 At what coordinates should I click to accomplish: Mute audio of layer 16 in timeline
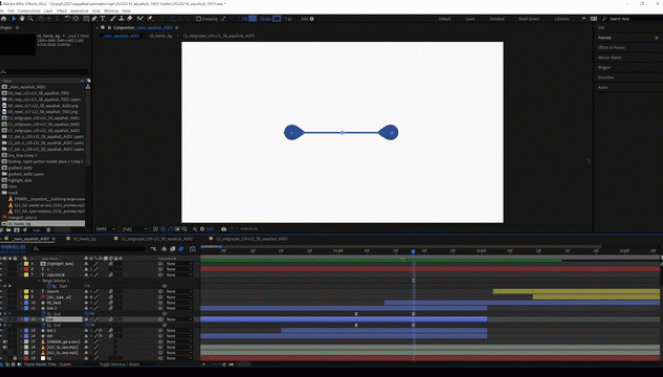point(5,347)
